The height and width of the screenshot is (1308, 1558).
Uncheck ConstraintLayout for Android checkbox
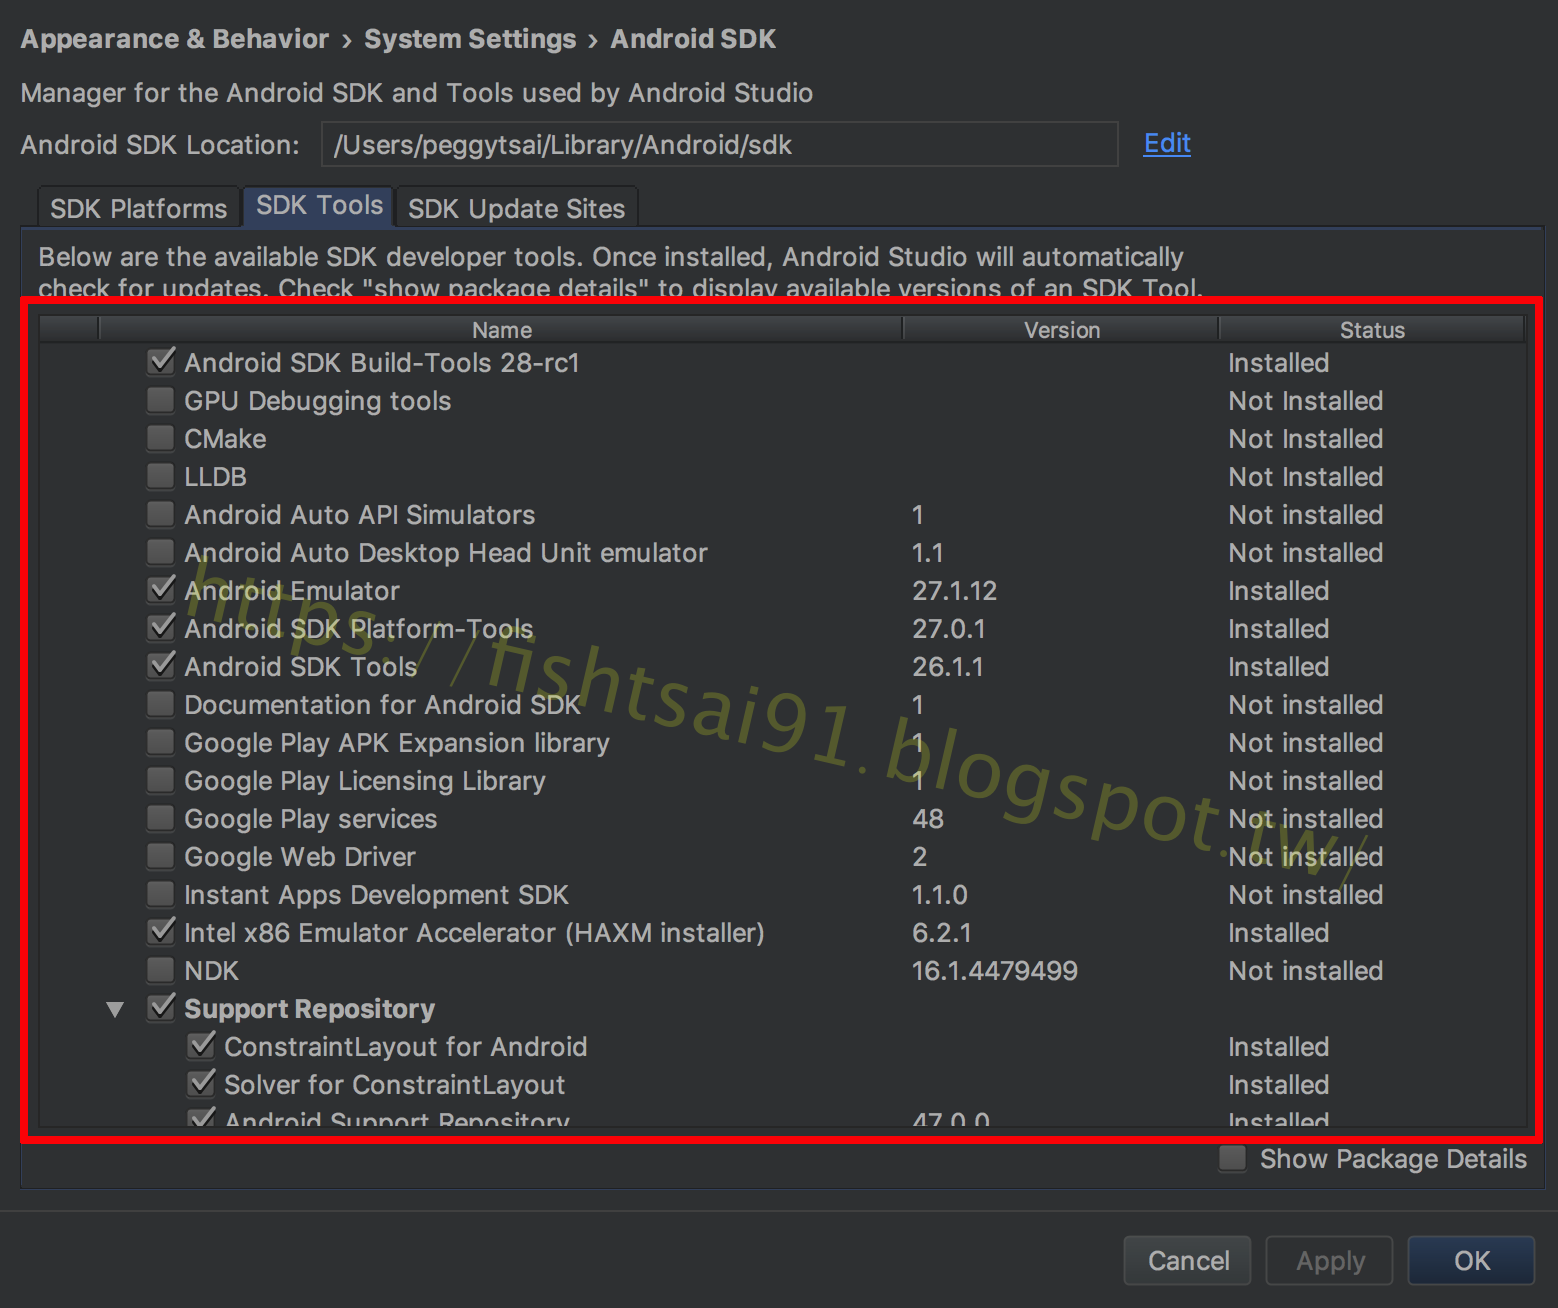(x=201, y=1046)
